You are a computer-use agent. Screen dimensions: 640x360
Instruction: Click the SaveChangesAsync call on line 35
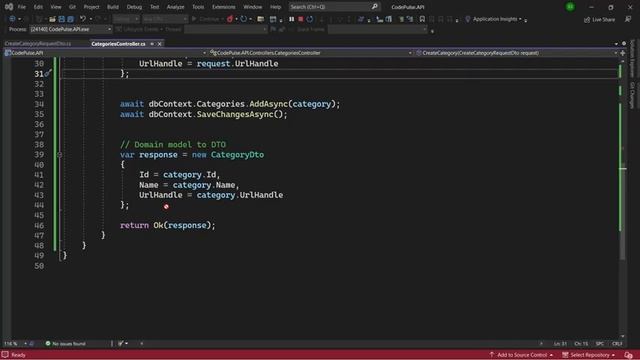click(242, 114)
